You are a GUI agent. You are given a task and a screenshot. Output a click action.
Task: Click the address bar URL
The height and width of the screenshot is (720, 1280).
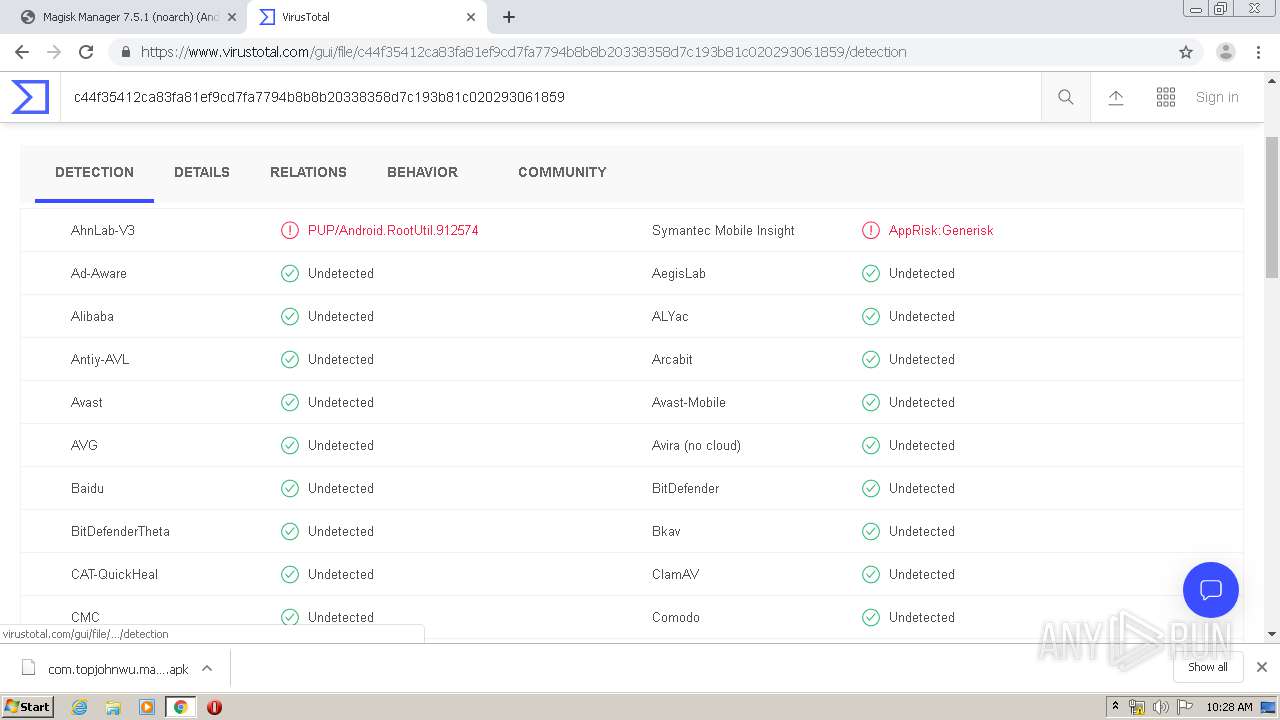click(x=524, y=52)
